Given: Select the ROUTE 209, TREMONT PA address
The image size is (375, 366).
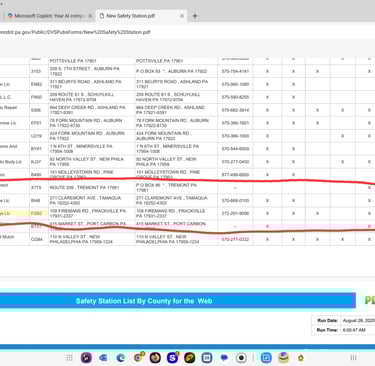Looking at the screenshot, I should (84, 188).
